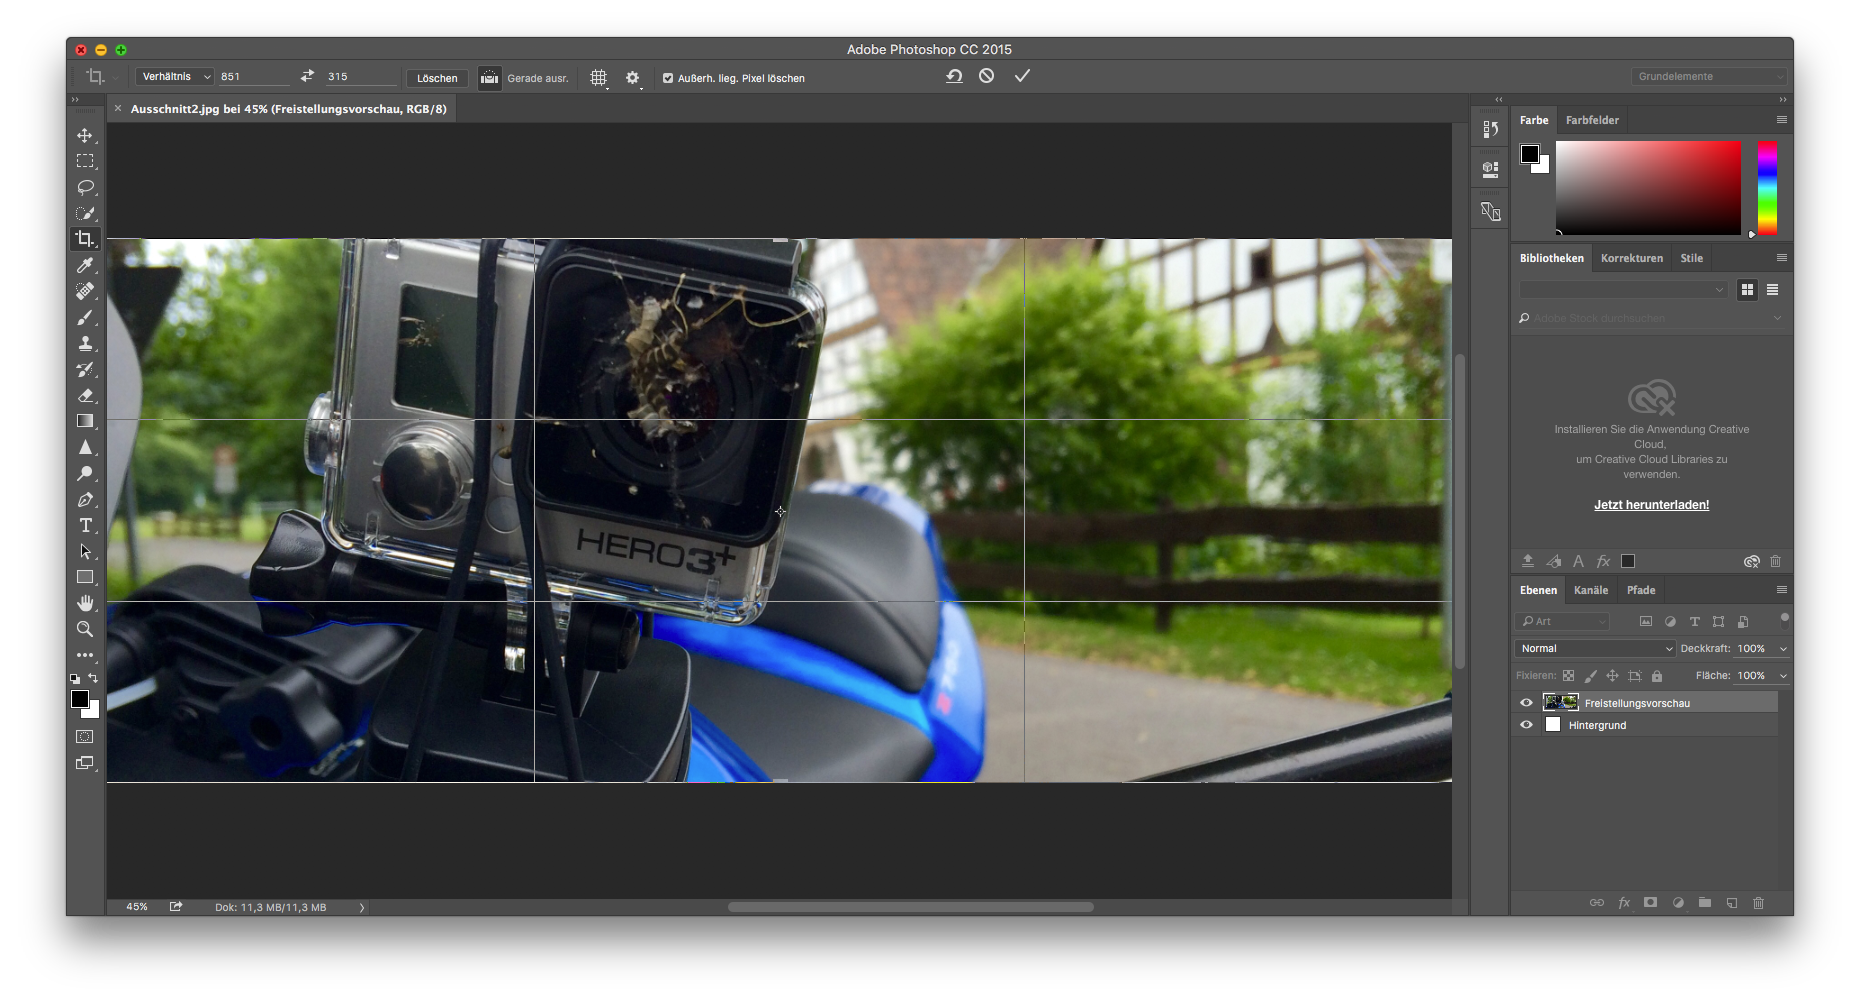Select the Path Selection tool
This screenshot has width=1860, height=1006.
coord(85,551)
